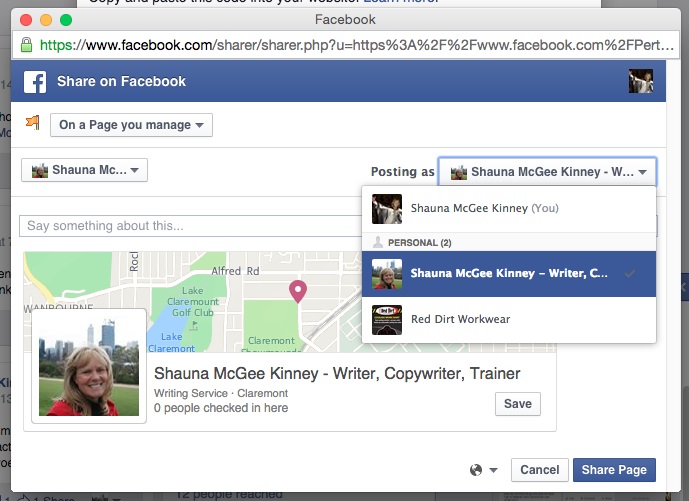Image resolution: width=689 pixels, height=501 pixels.
Task: Click 'Lake Claremont Golf Club' label on map
Action: coord(193,301)
